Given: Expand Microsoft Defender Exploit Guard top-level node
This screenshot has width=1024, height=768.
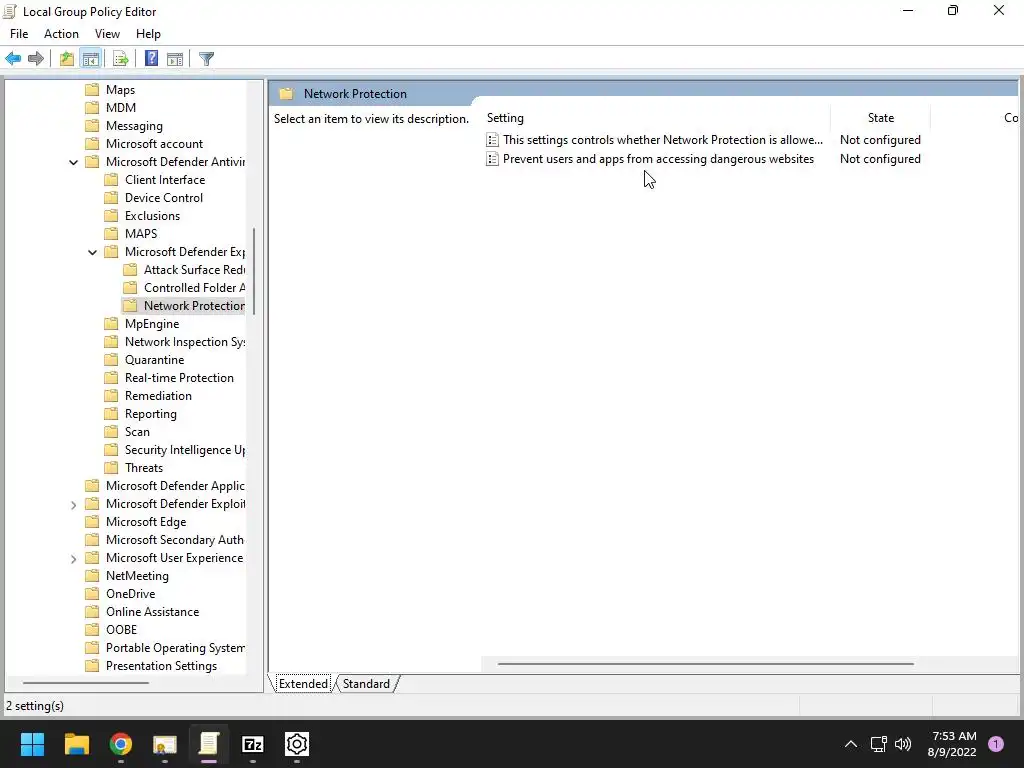Looking at the screenshot, I should click(x=73, y=505).
